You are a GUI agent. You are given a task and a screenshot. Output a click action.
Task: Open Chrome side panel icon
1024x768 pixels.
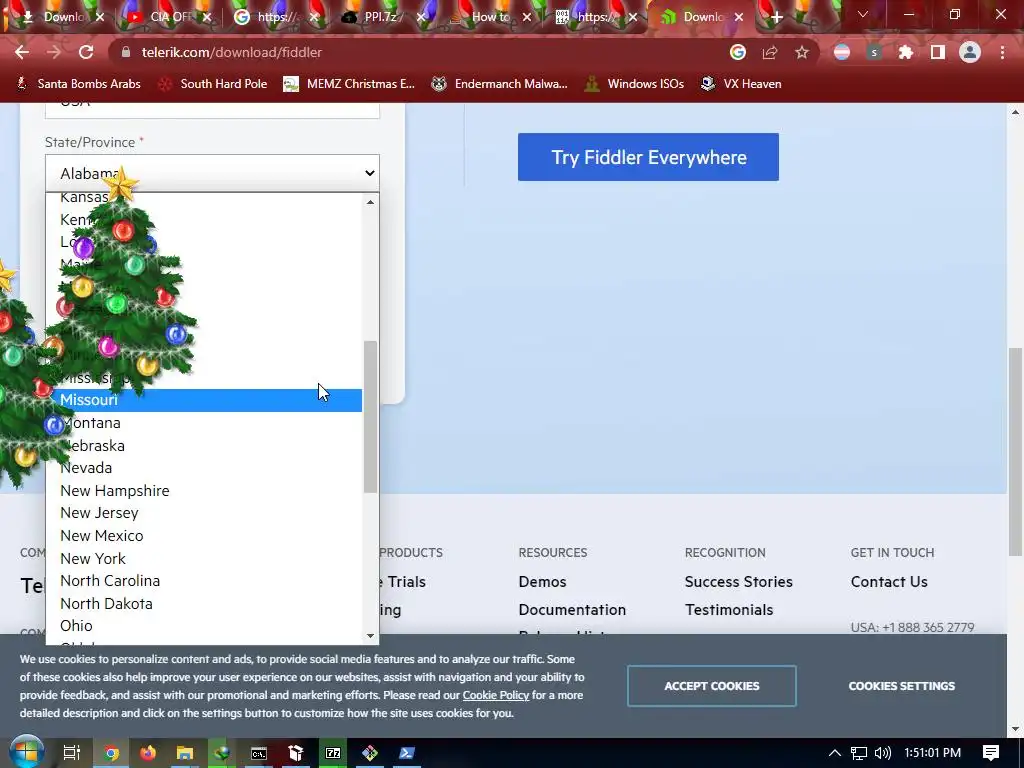point(938,52)
